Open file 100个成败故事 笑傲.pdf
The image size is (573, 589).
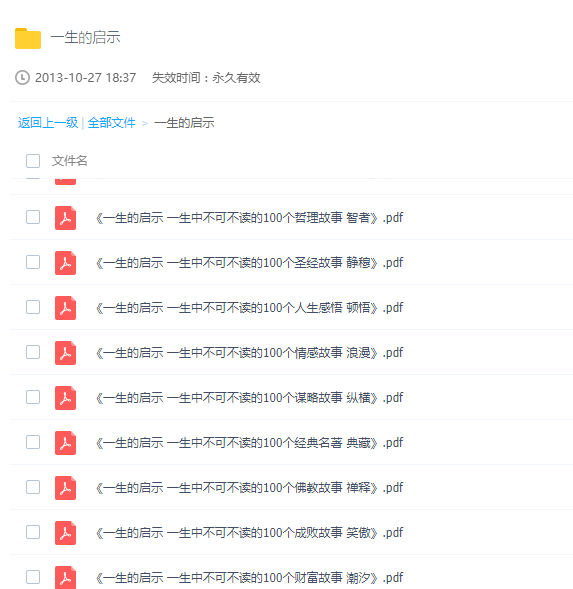249,533
